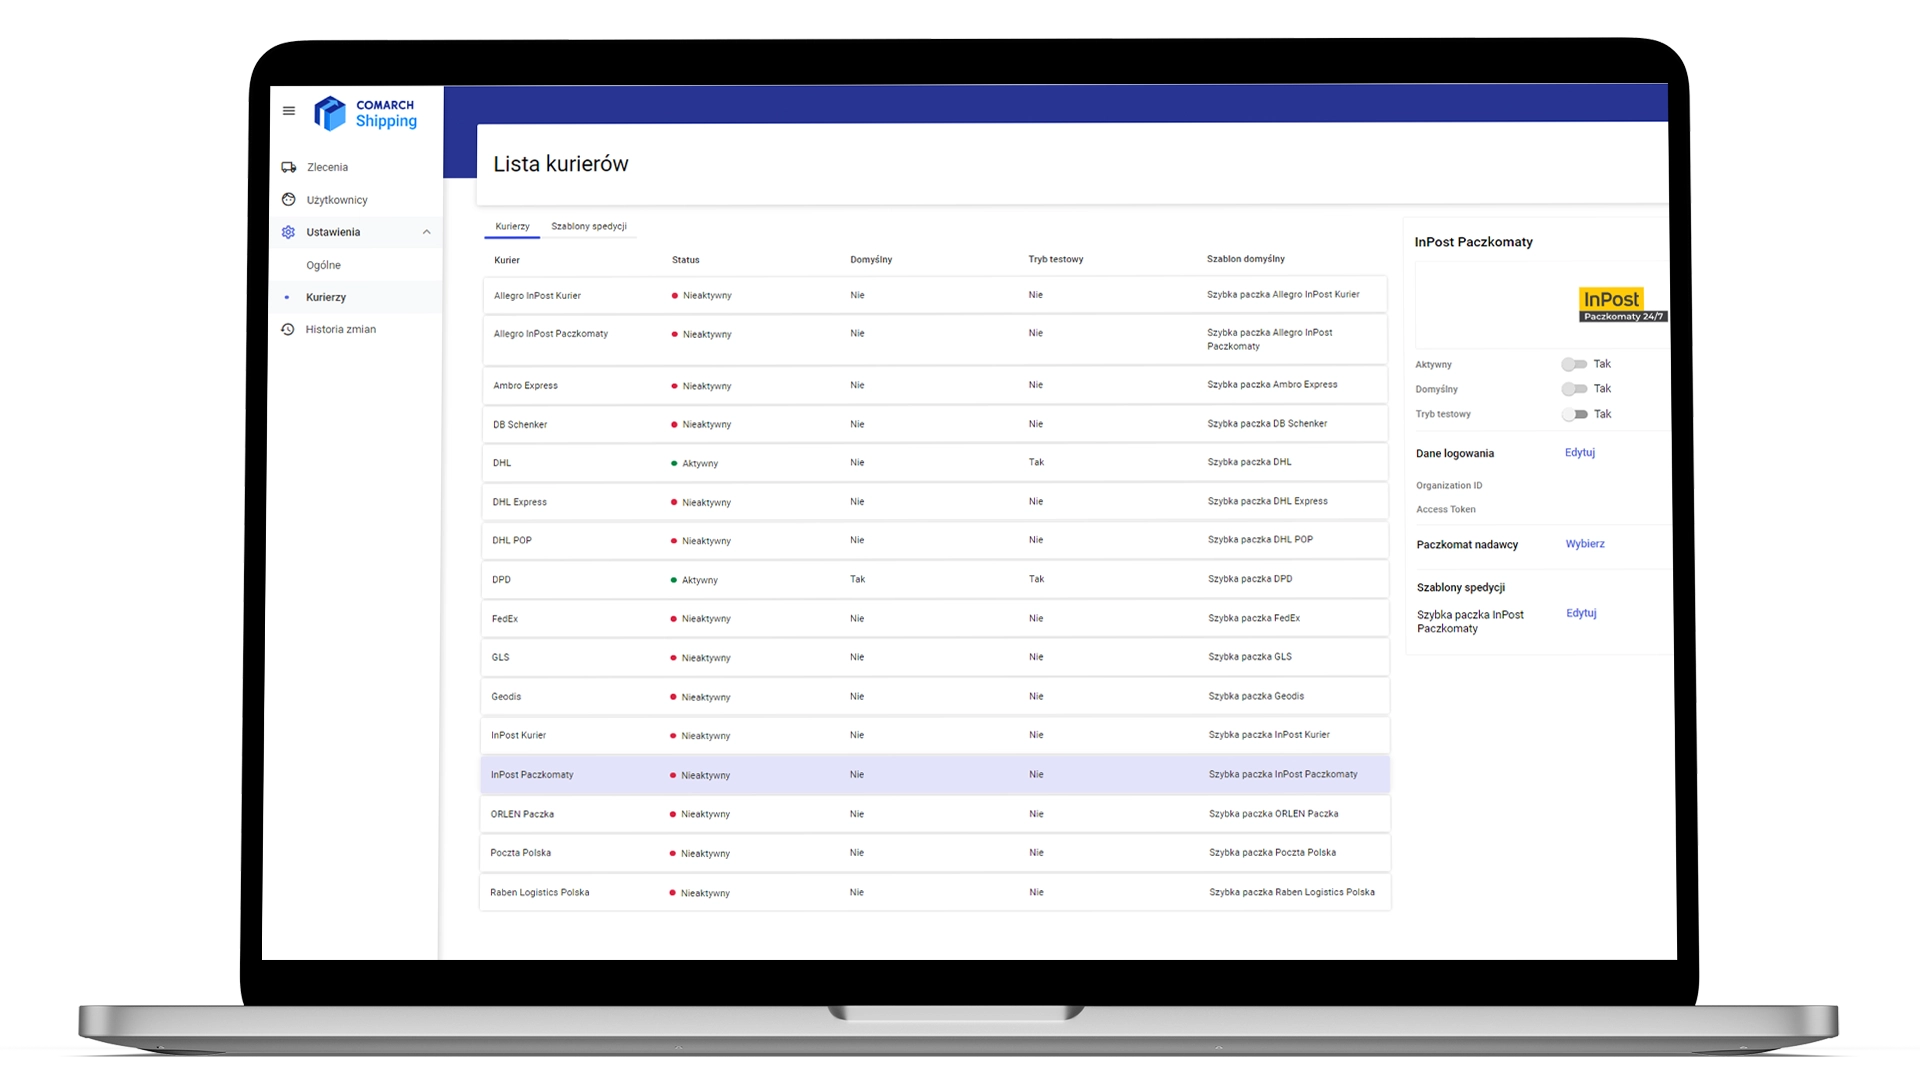Select the Ambro Express courier
This screenshot has width=1920, height=1080.
point(935,385)
